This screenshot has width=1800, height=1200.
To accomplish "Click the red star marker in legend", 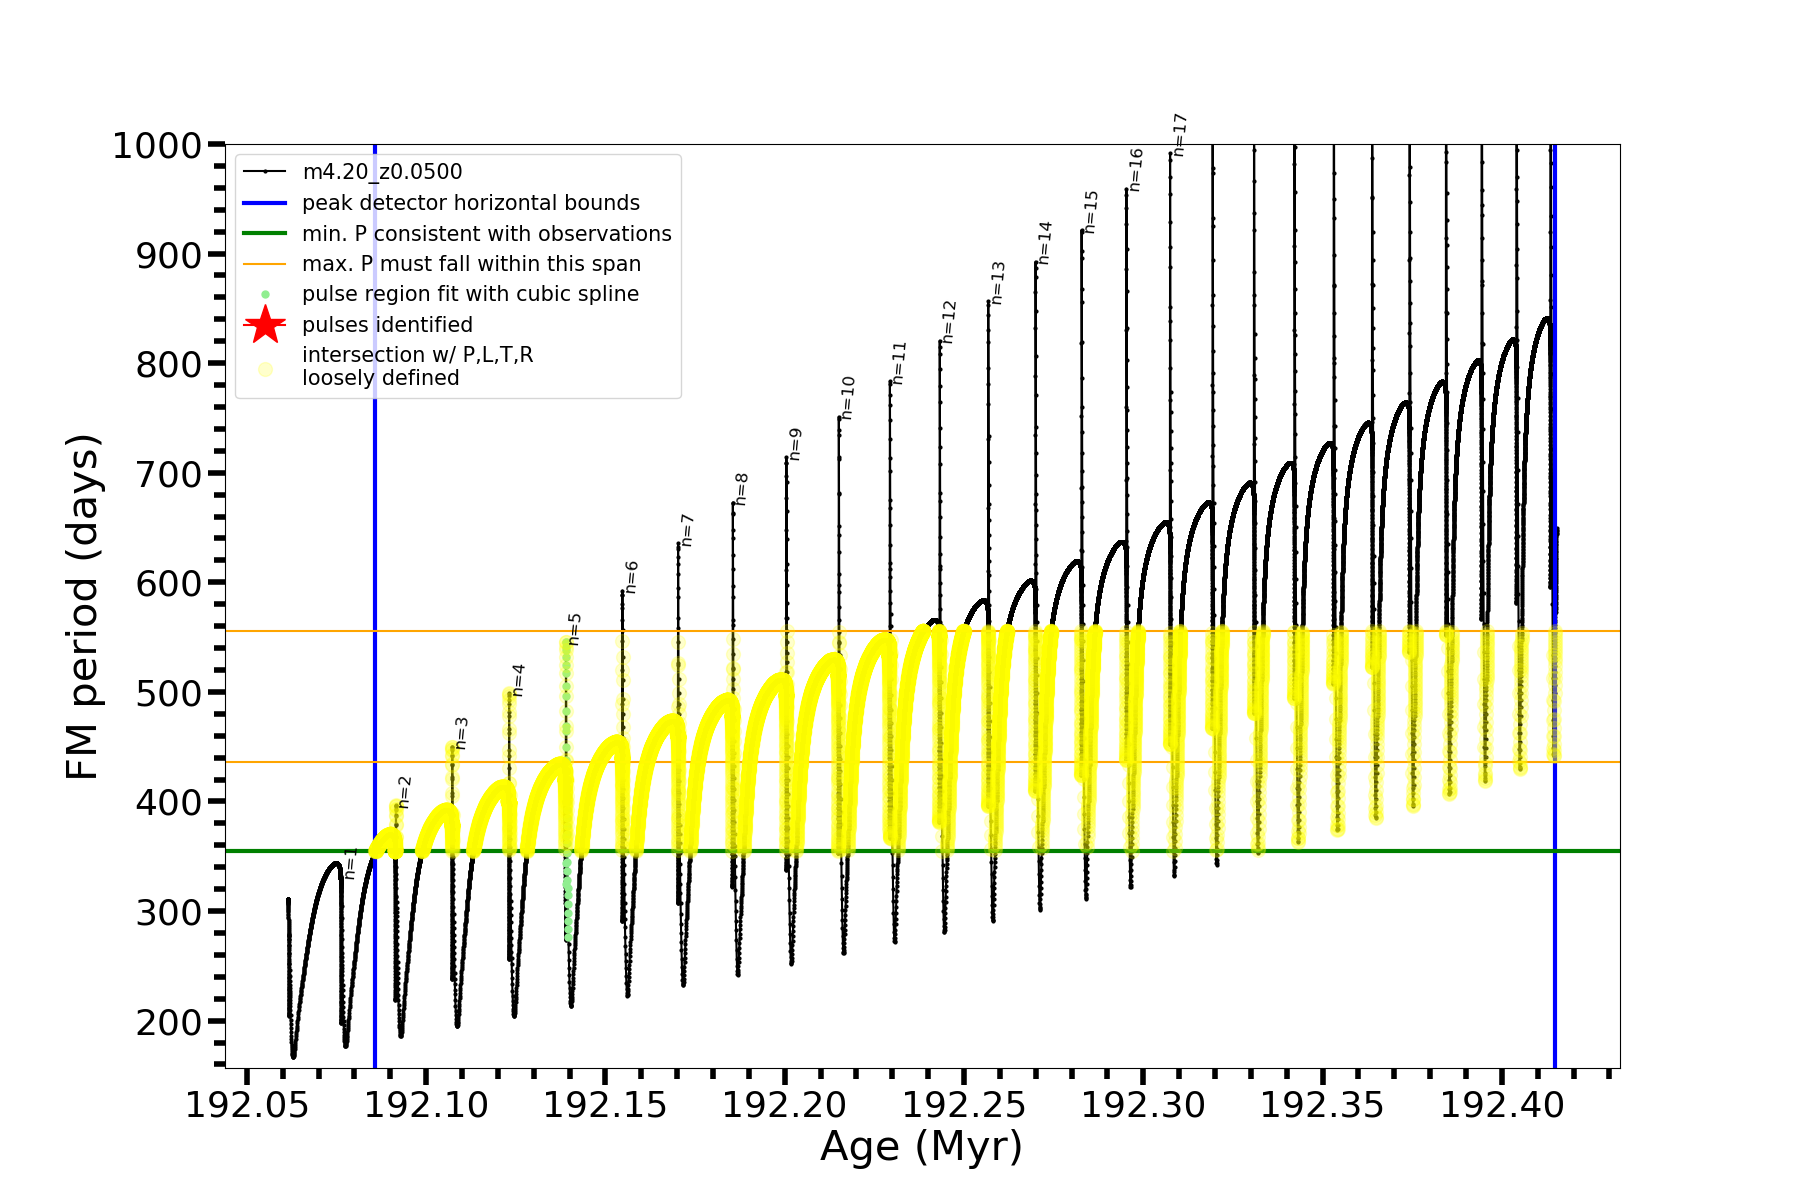I will (x=265, y=324).
